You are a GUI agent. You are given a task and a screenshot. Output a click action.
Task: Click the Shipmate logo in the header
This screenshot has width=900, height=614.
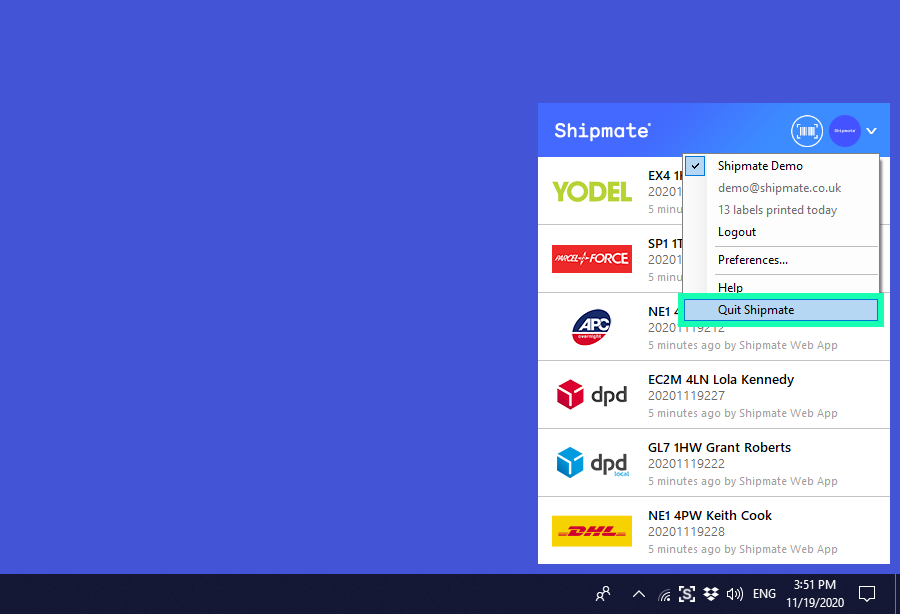click(x=602, y=131)
